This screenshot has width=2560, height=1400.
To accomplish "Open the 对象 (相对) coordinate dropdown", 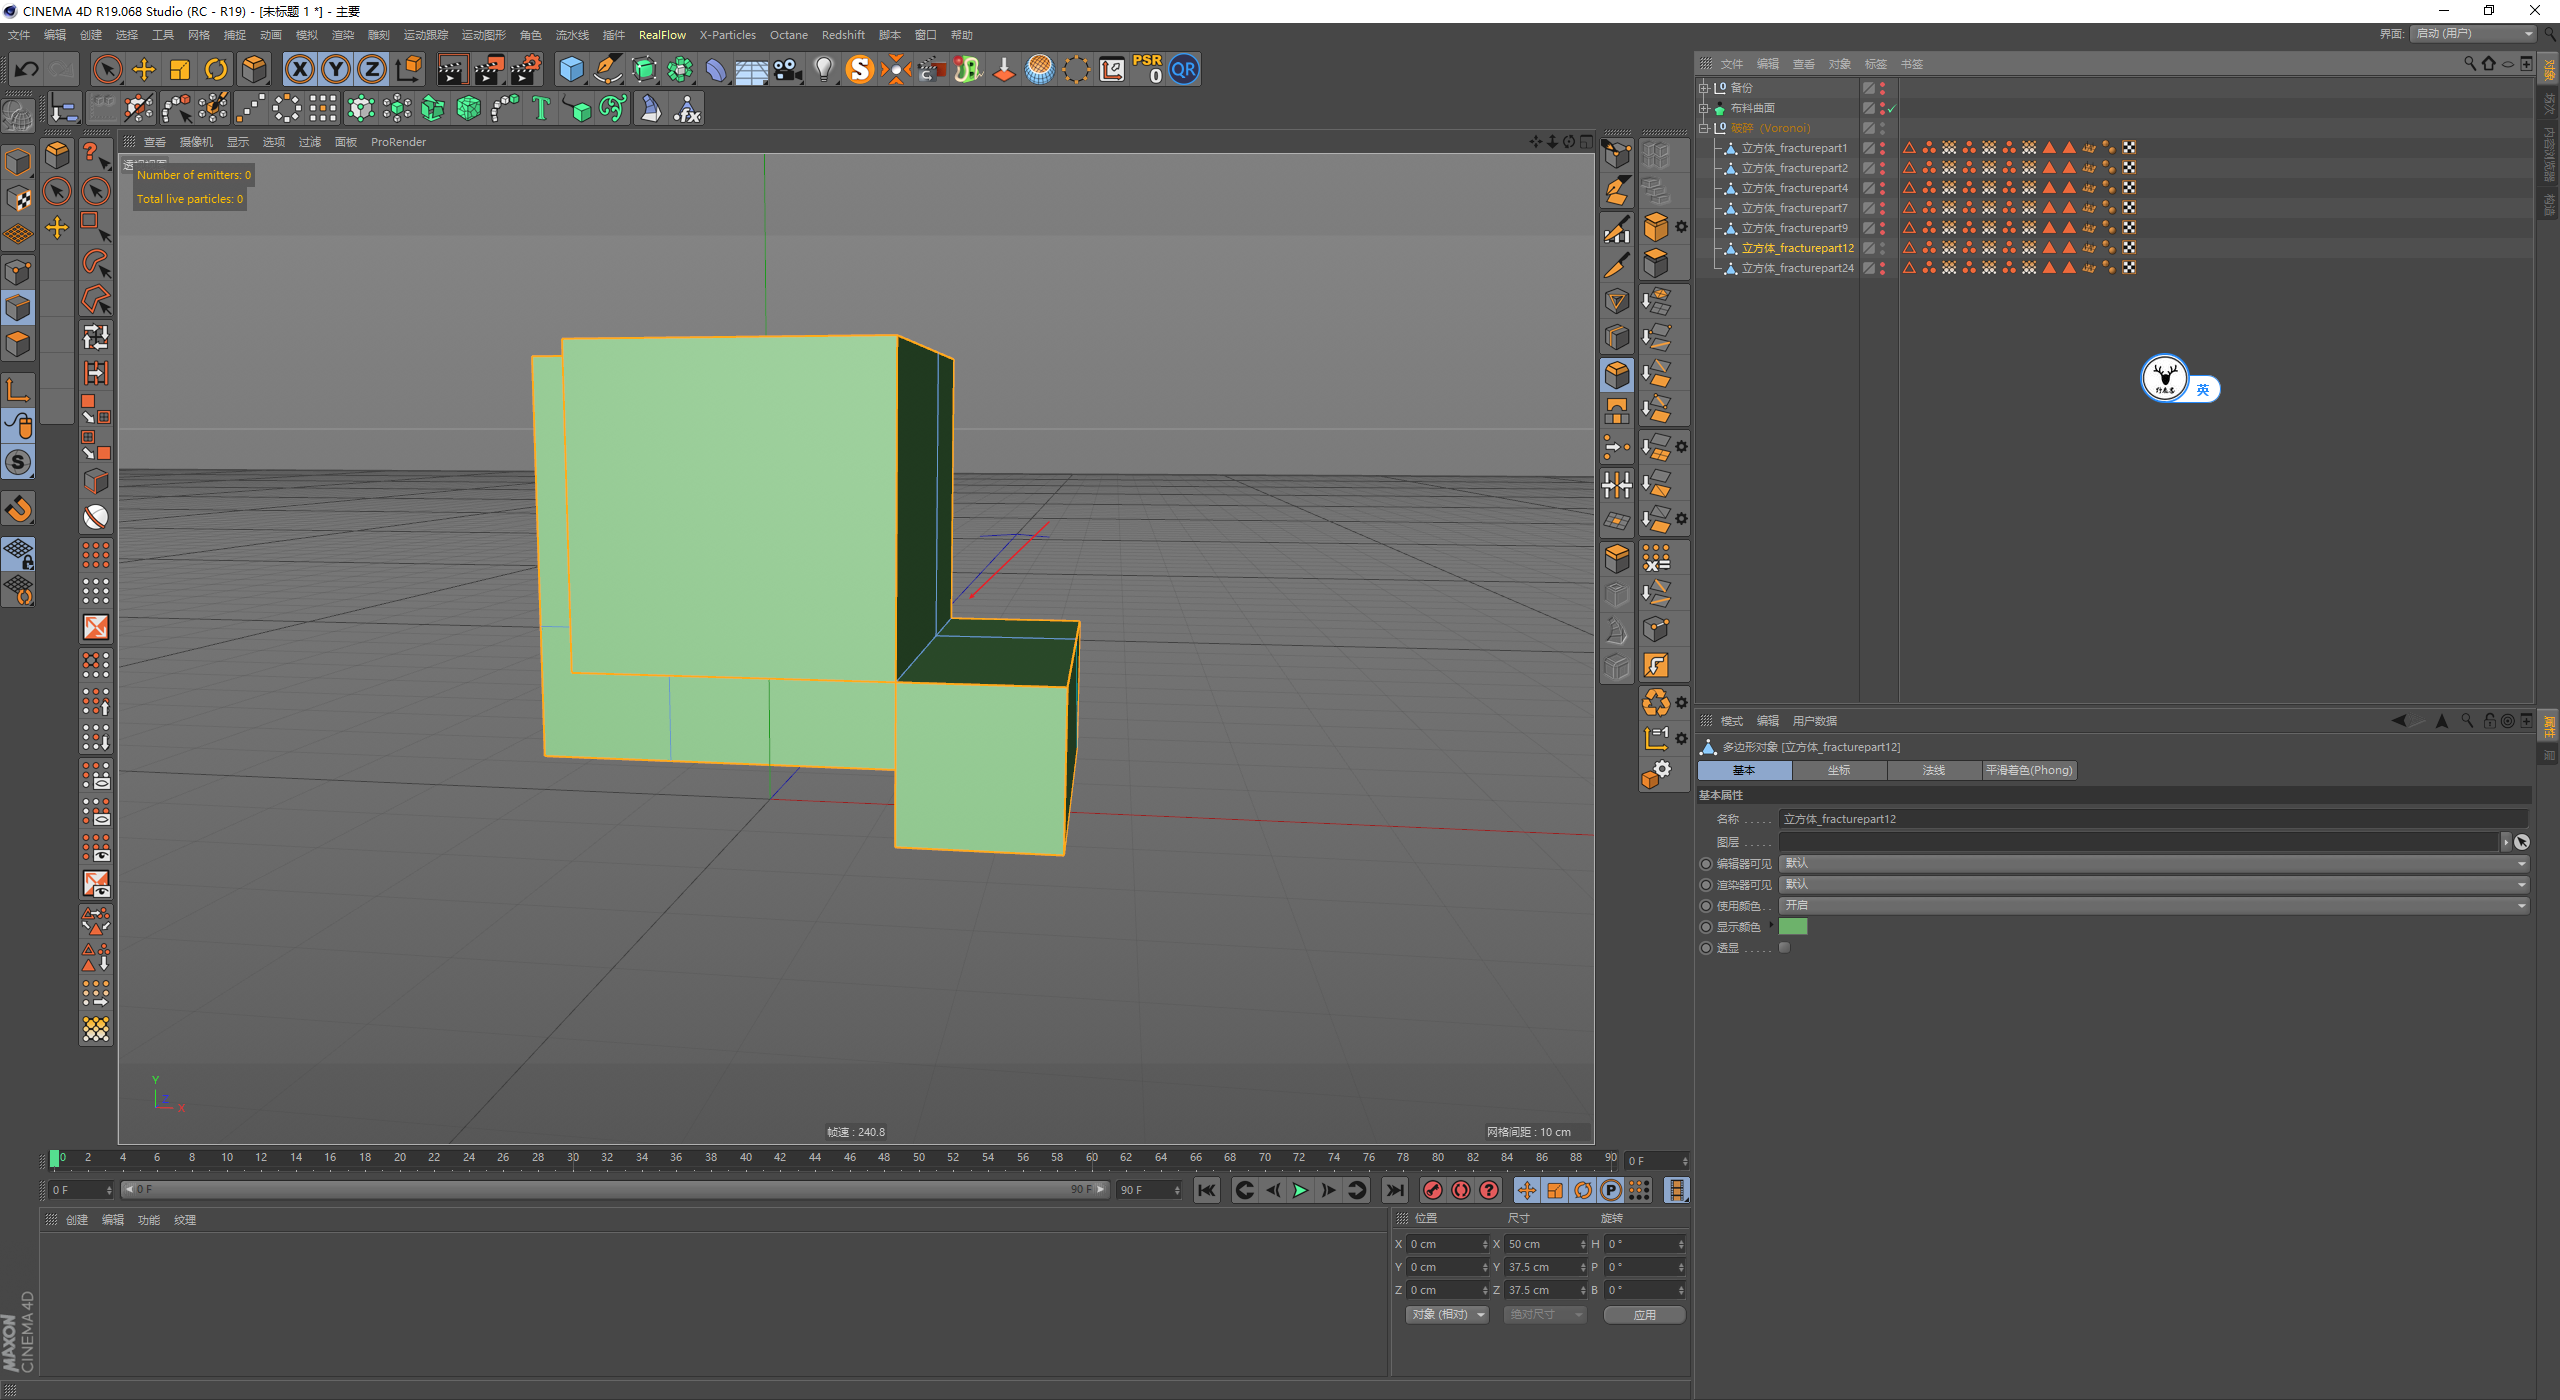I will (1446, 1315).
